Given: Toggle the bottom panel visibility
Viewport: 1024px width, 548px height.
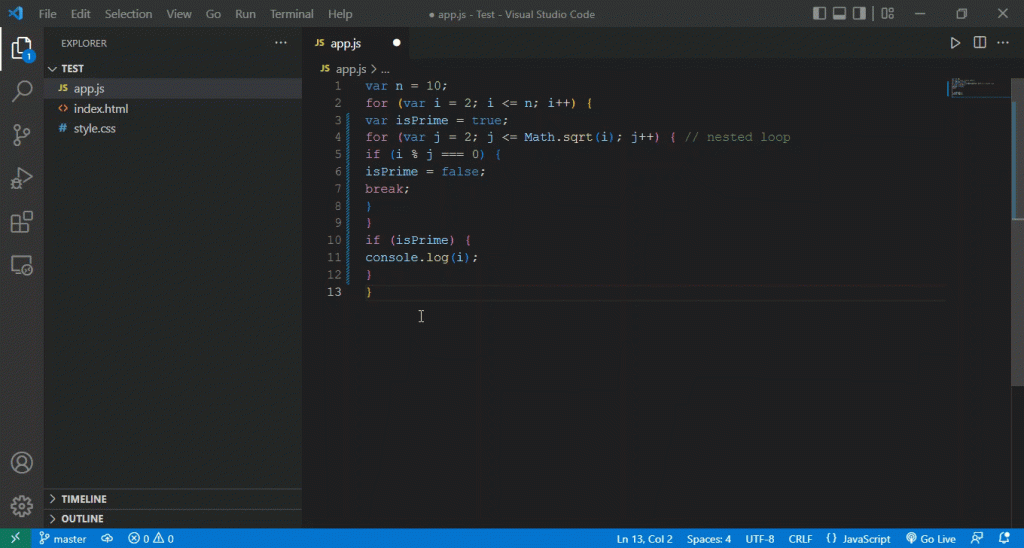Looking at the screenshot, I should [x=839, y=14].
